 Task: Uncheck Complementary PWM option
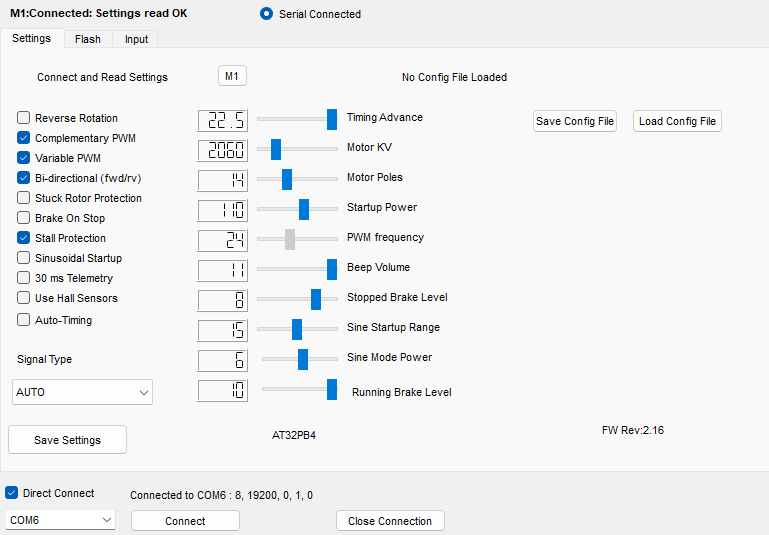click(x=24, y=138)
